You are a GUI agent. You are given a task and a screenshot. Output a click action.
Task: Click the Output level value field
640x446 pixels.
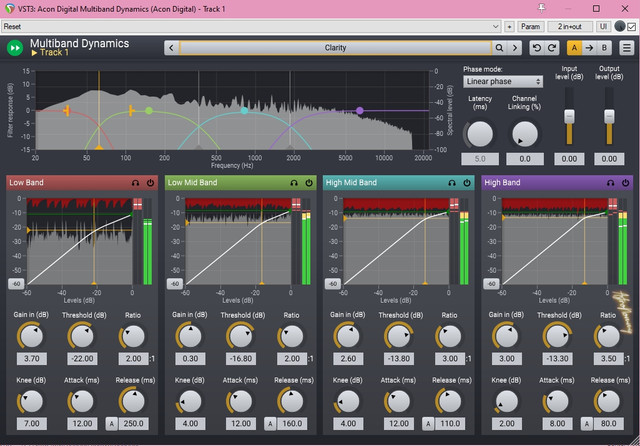click(x=609, y=159)
